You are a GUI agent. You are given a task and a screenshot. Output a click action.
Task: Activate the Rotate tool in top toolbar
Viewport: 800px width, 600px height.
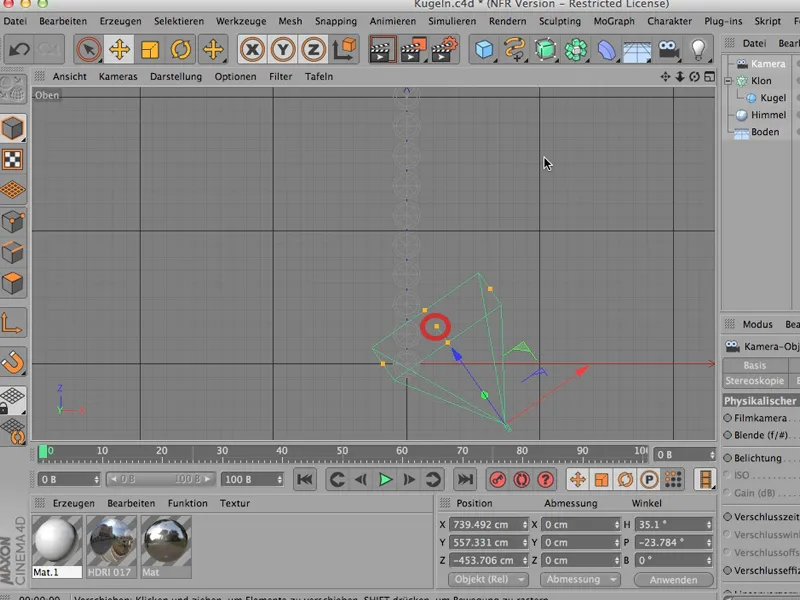[181, 49]
